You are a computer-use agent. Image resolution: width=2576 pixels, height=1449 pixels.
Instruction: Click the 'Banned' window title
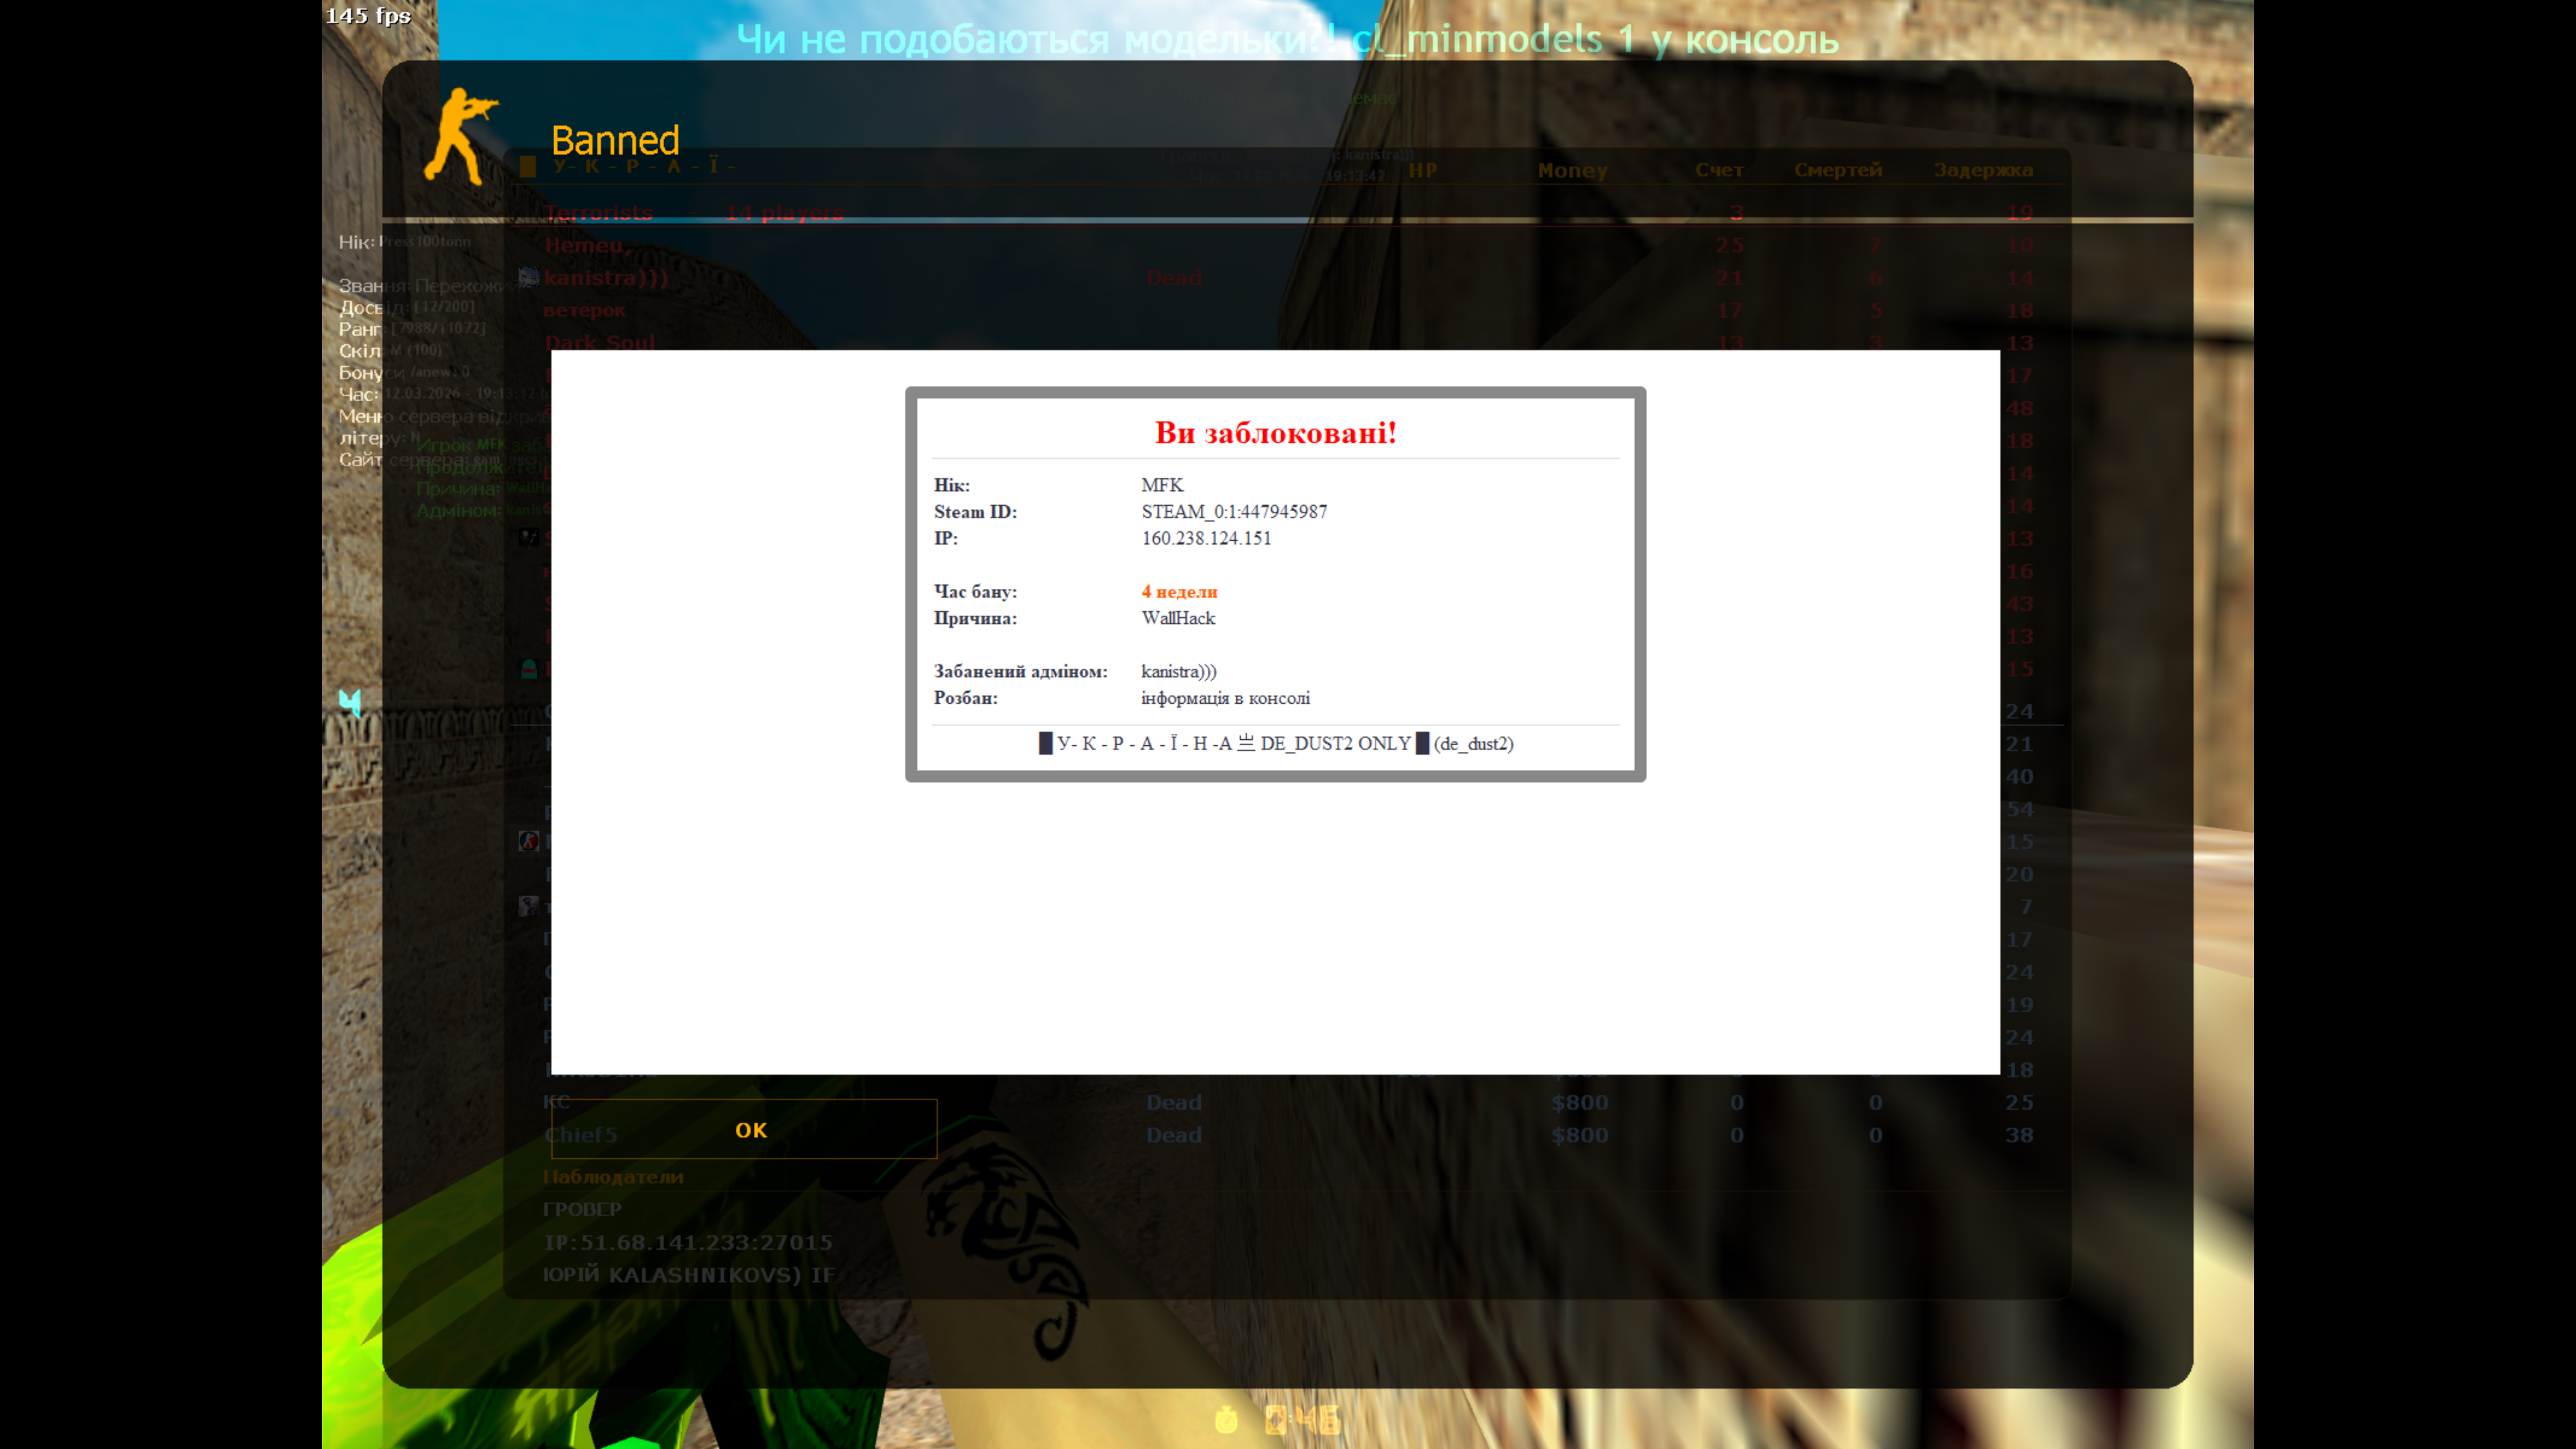[x=615, y=140]
